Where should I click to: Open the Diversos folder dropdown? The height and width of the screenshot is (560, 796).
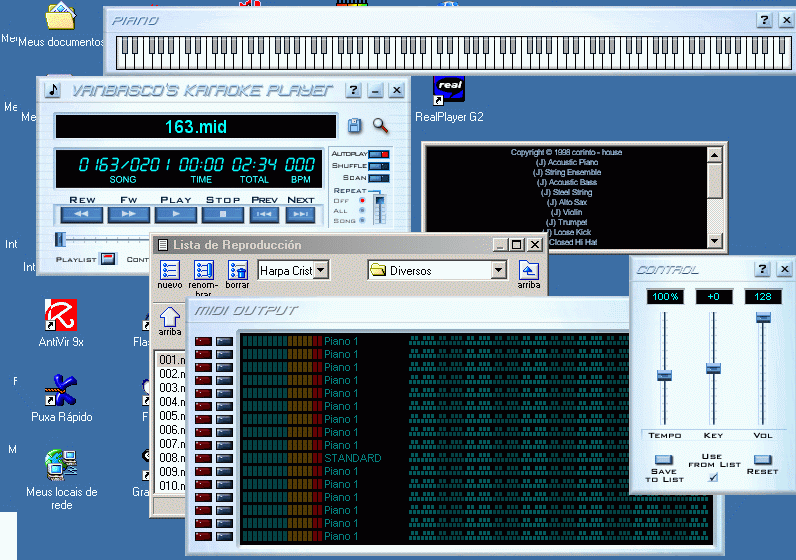point(499,270)
